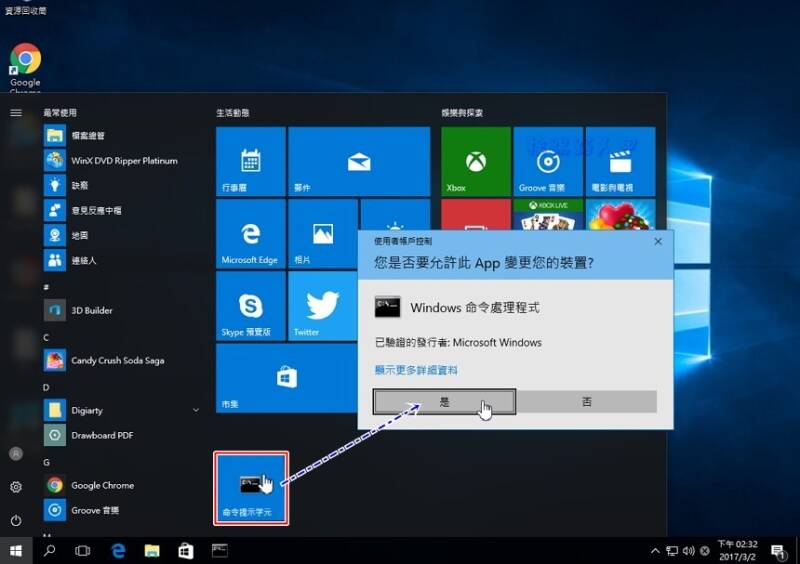This screenshot has width=800, height=564.
Task: Open taskbar search magnifier
Action: point(49,551)
